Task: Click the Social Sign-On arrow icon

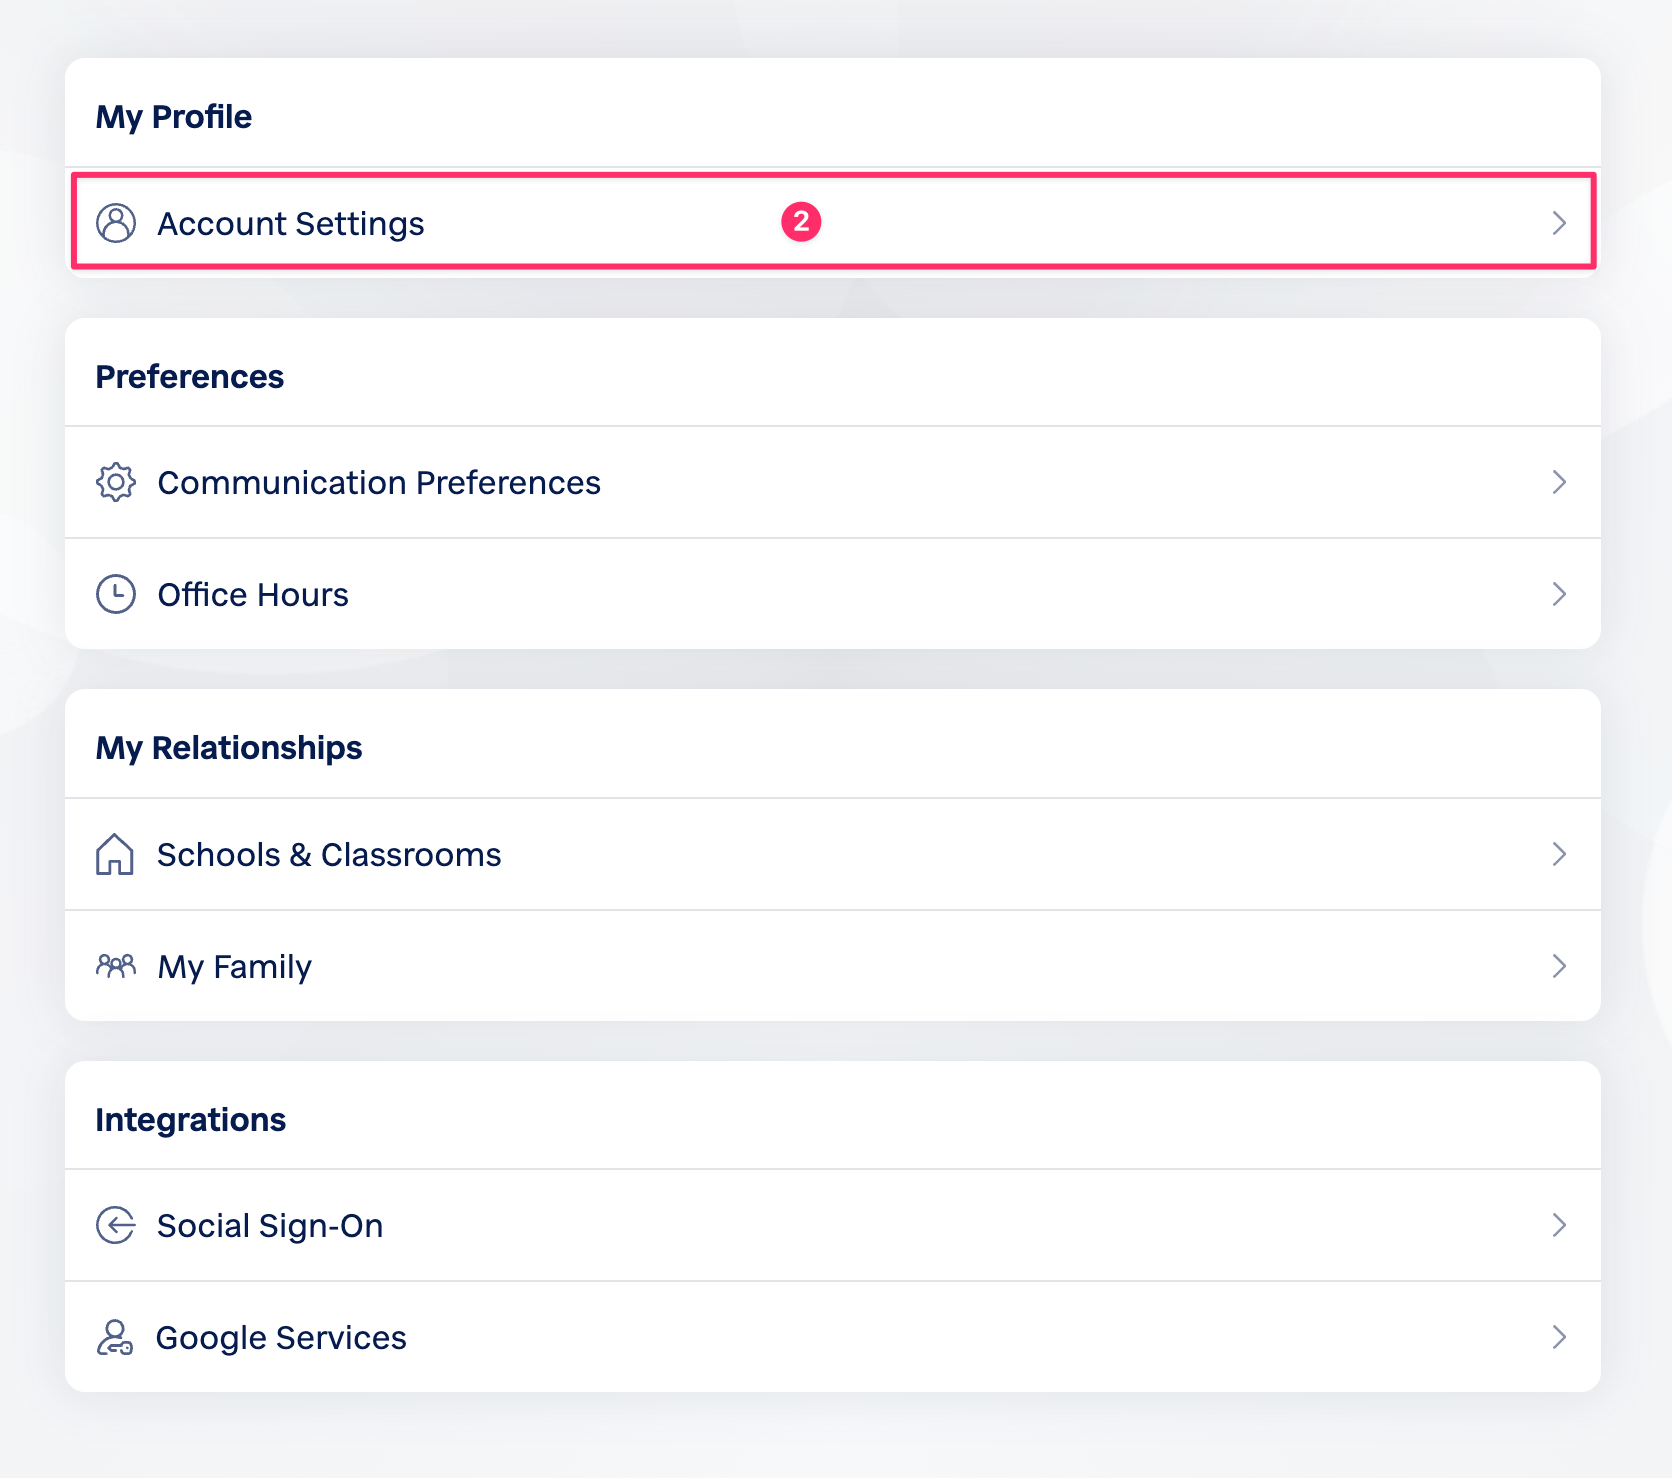Action: coord(116,1225)
